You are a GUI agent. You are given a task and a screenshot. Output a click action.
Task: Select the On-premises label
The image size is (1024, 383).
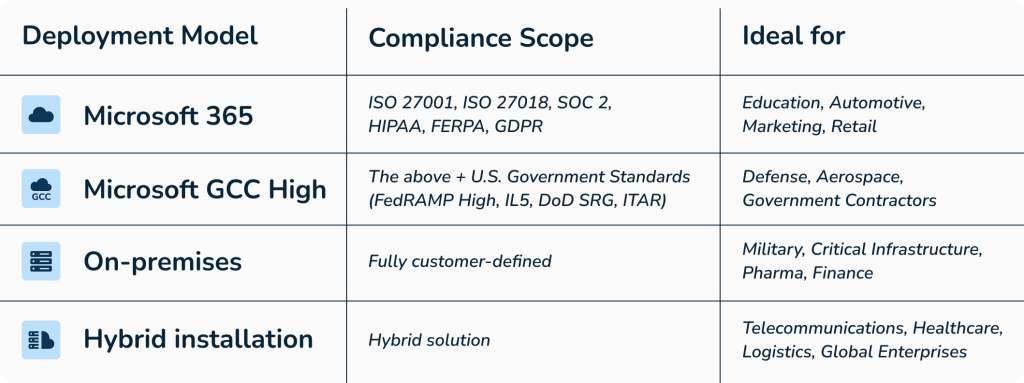[163, 262]
